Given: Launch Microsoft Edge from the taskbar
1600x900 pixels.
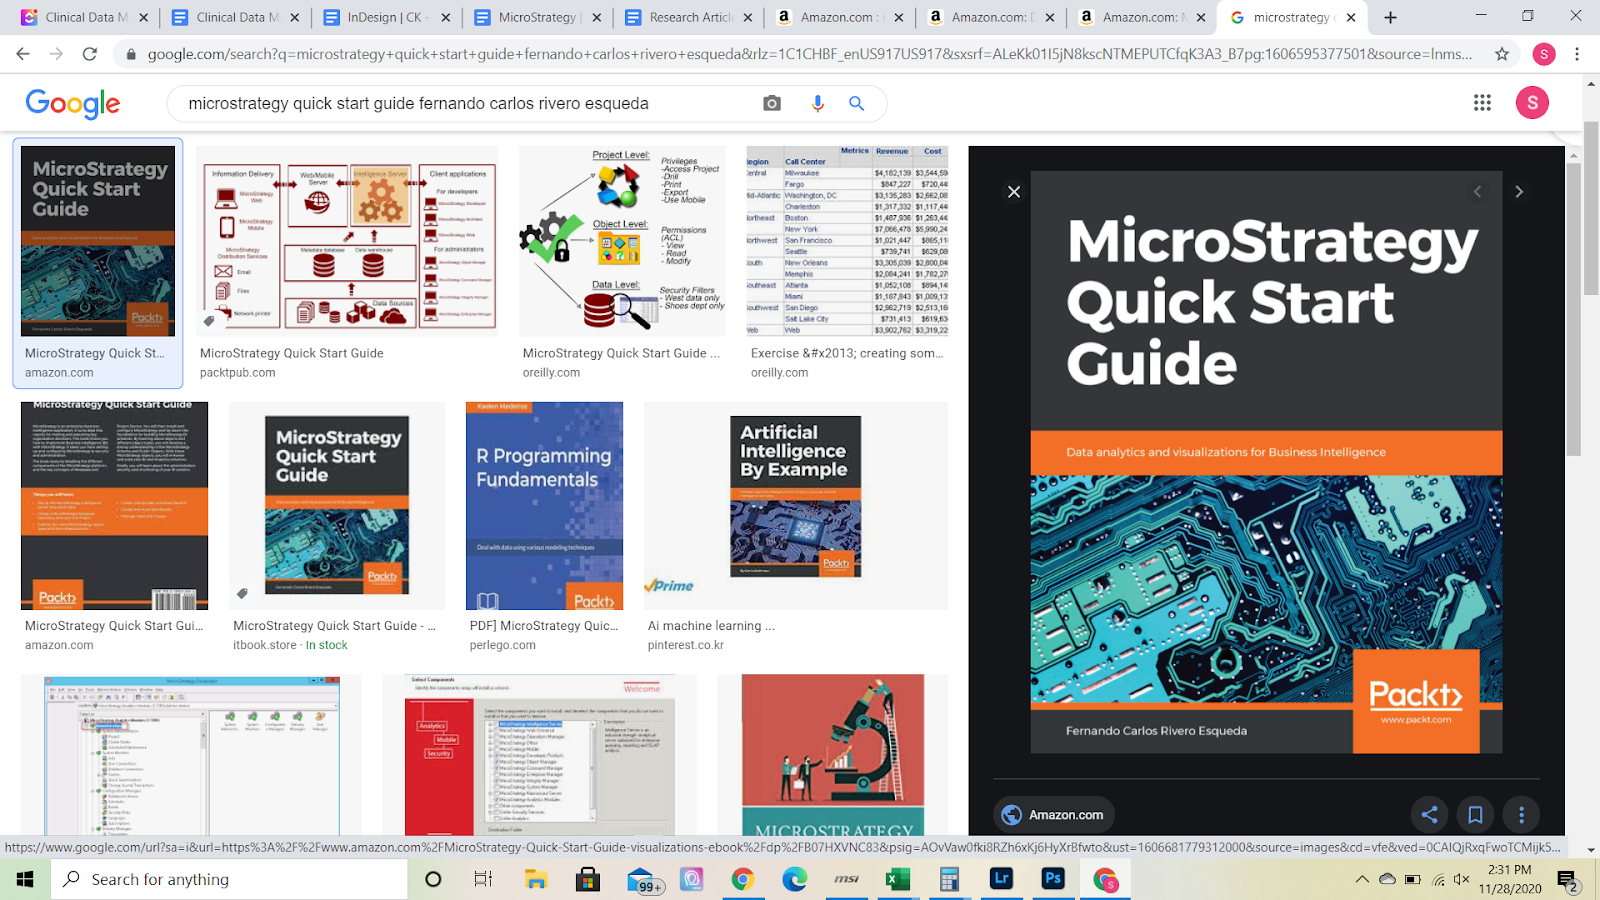Looking at the screenshot, I should pyautogui.click(x=795, y=879).
